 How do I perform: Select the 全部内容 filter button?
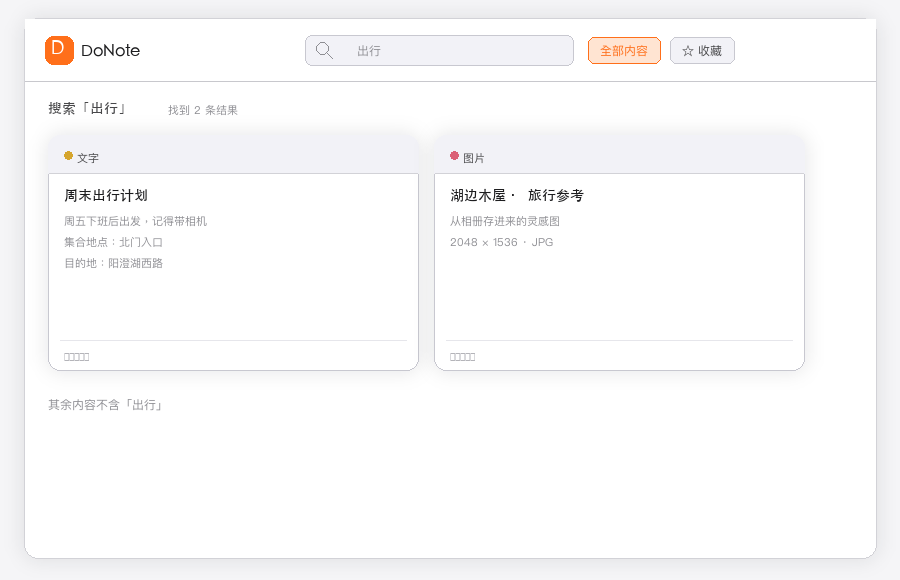pos(624,51)
